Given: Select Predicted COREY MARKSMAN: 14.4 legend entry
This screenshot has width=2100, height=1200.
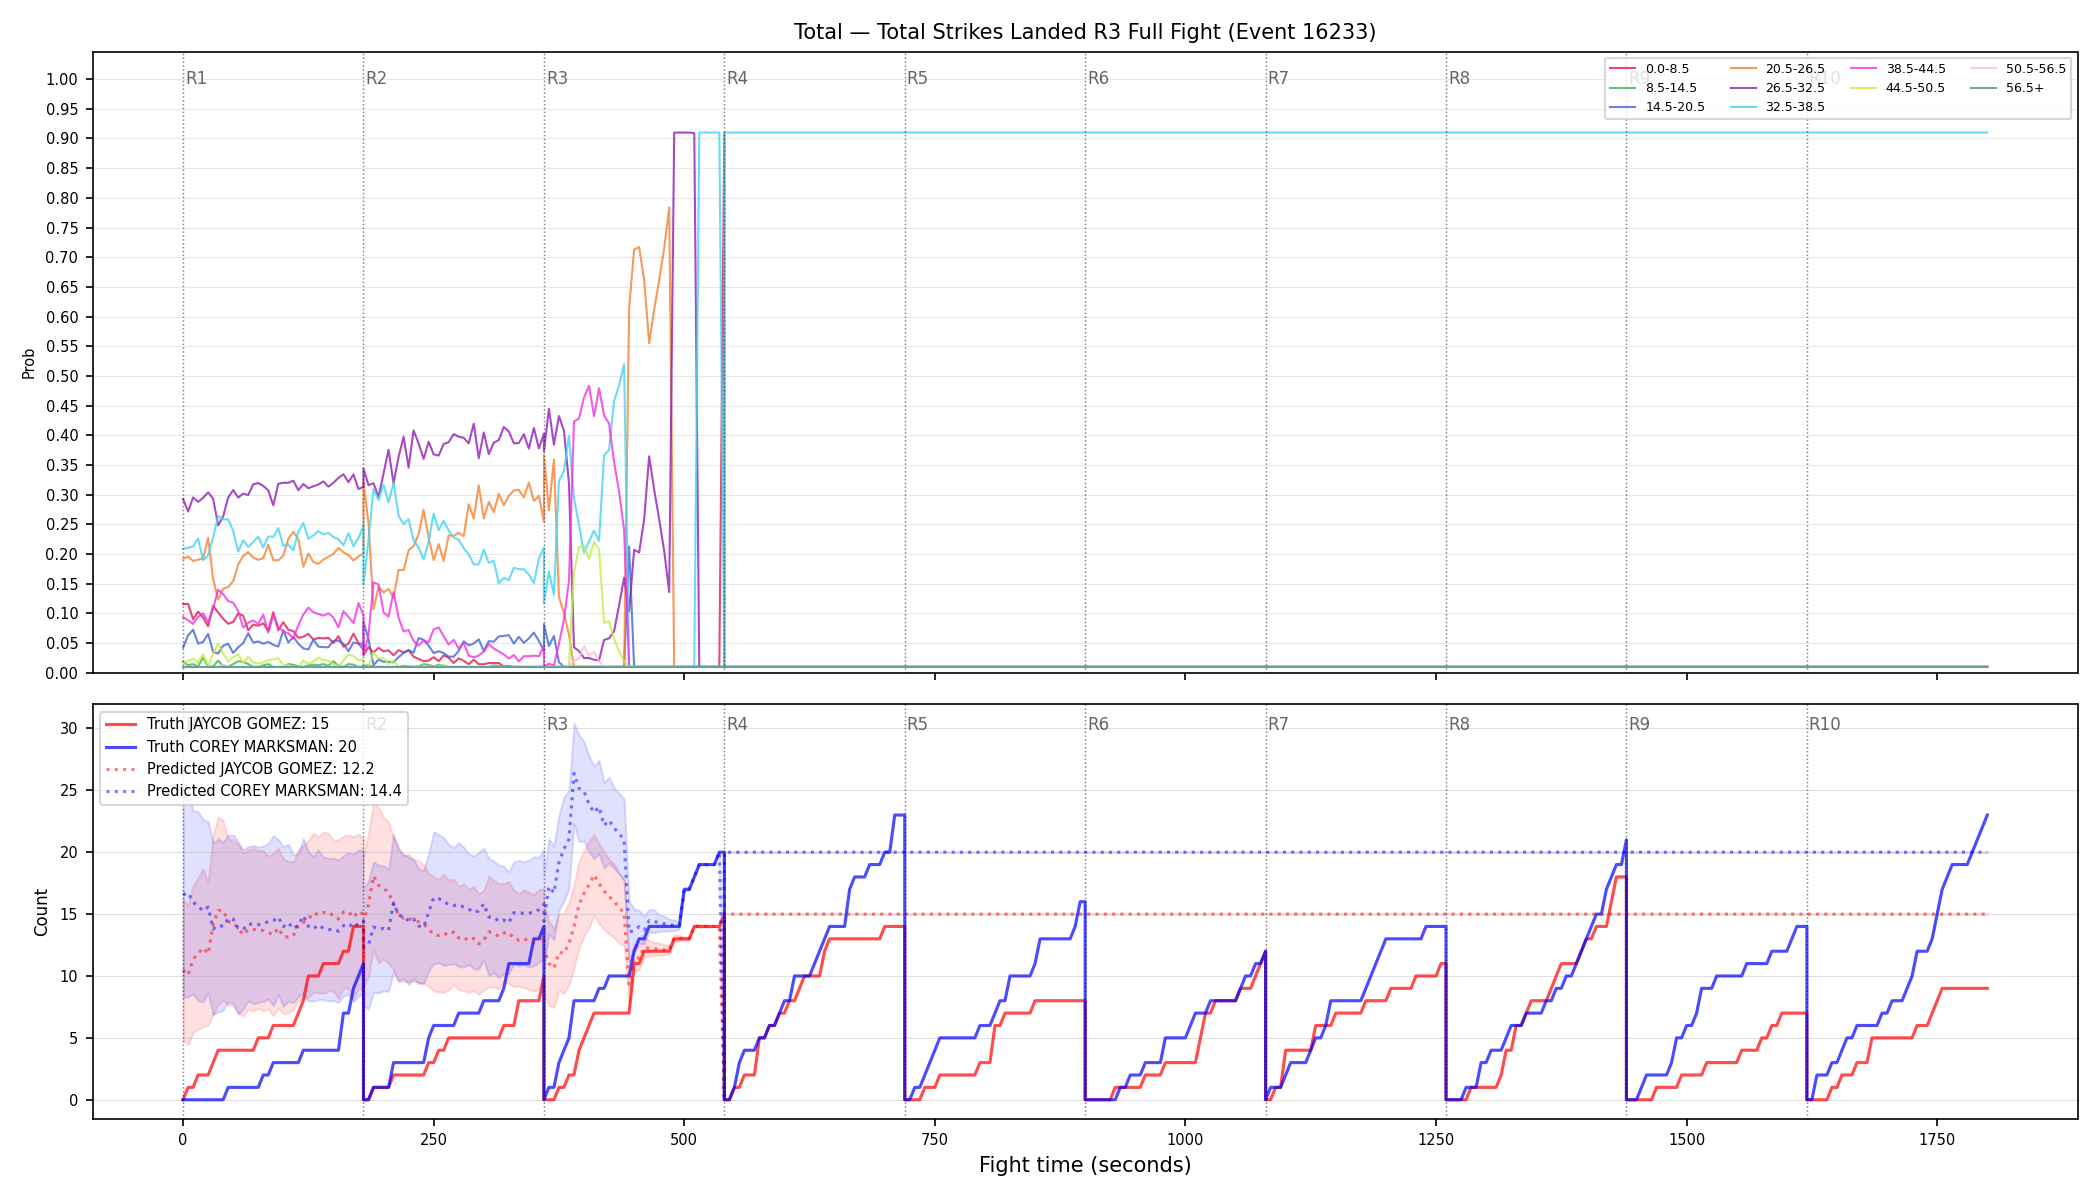Looking at the screenshot, I should (x=253, y=790).
